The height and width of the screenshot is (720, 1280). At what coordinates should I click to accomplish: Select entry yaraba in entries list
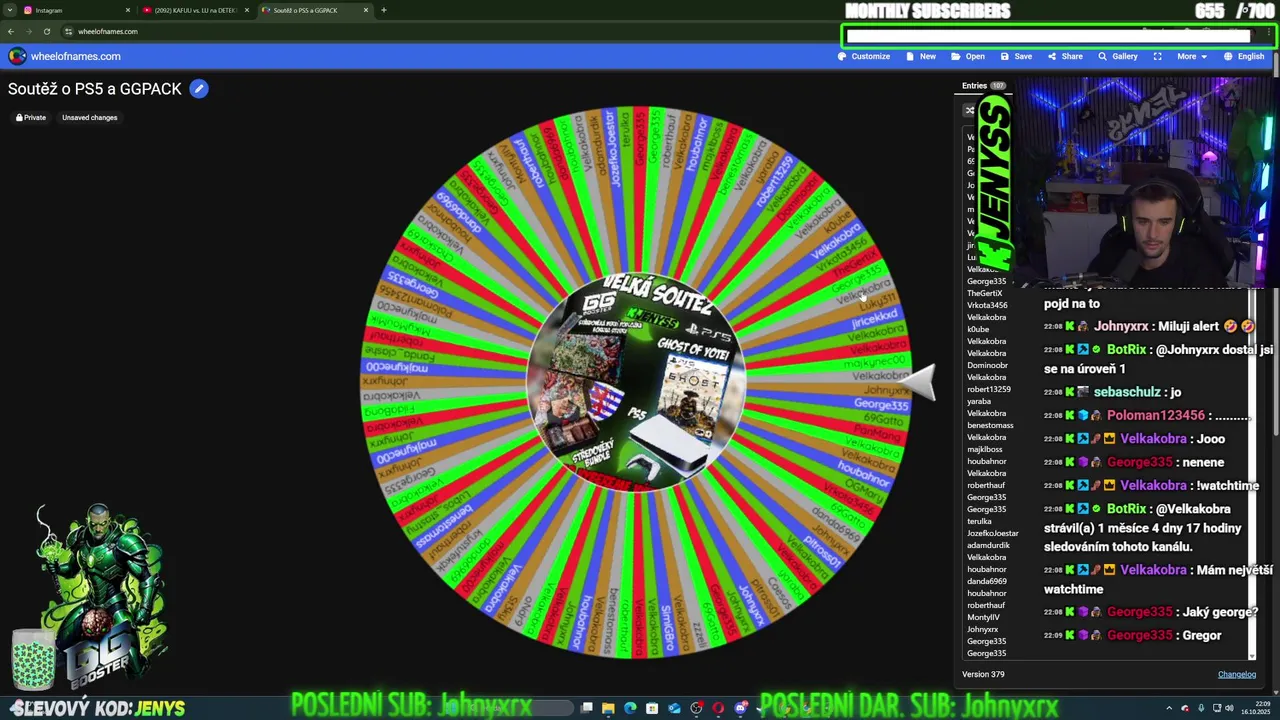(979, 401)
